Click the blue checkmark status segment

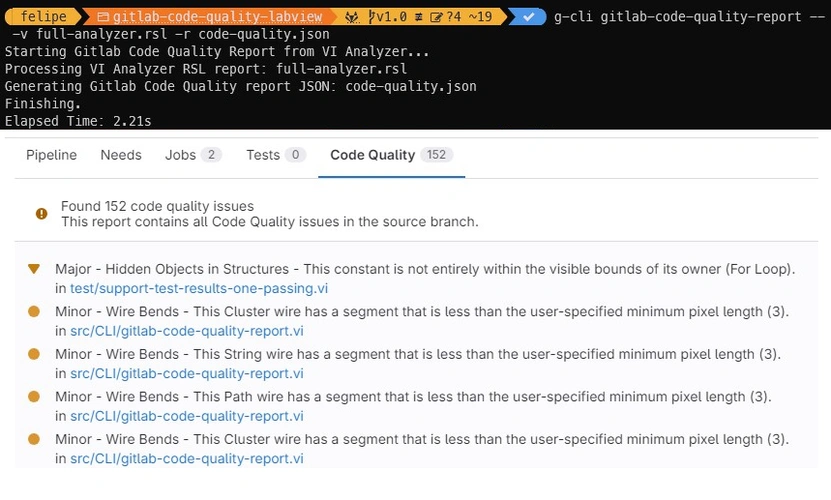(x=528, y=16)
